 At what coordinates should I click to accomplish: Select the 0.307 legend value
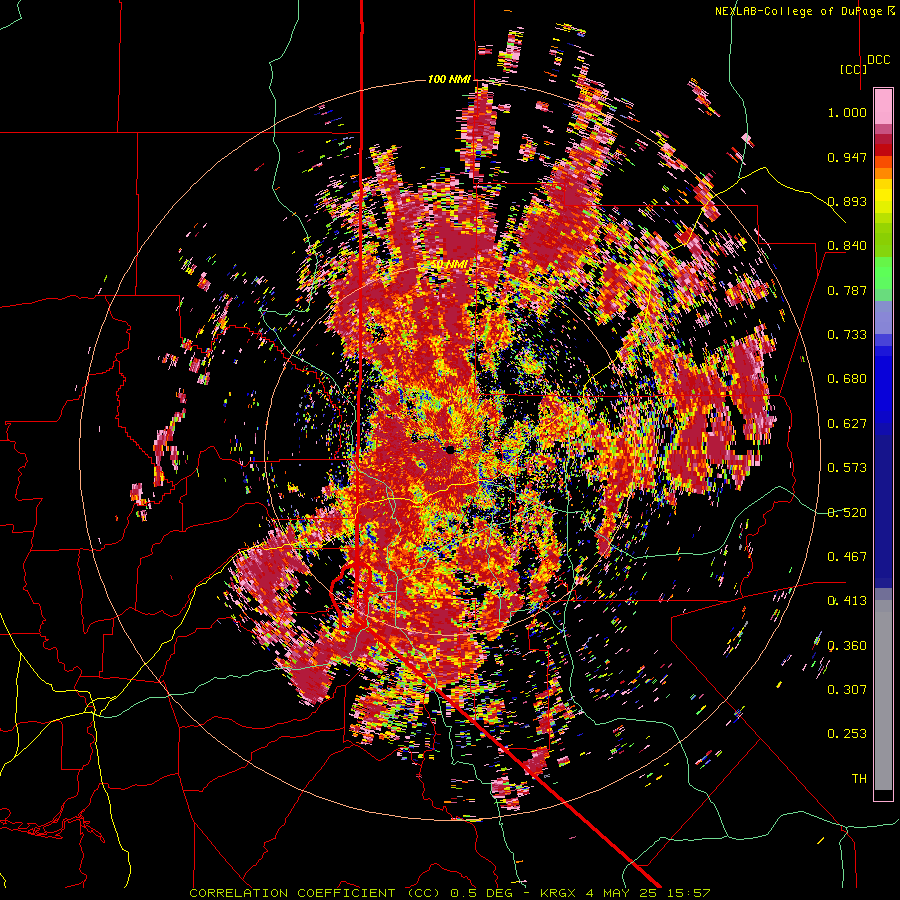[x=847, y=690]
